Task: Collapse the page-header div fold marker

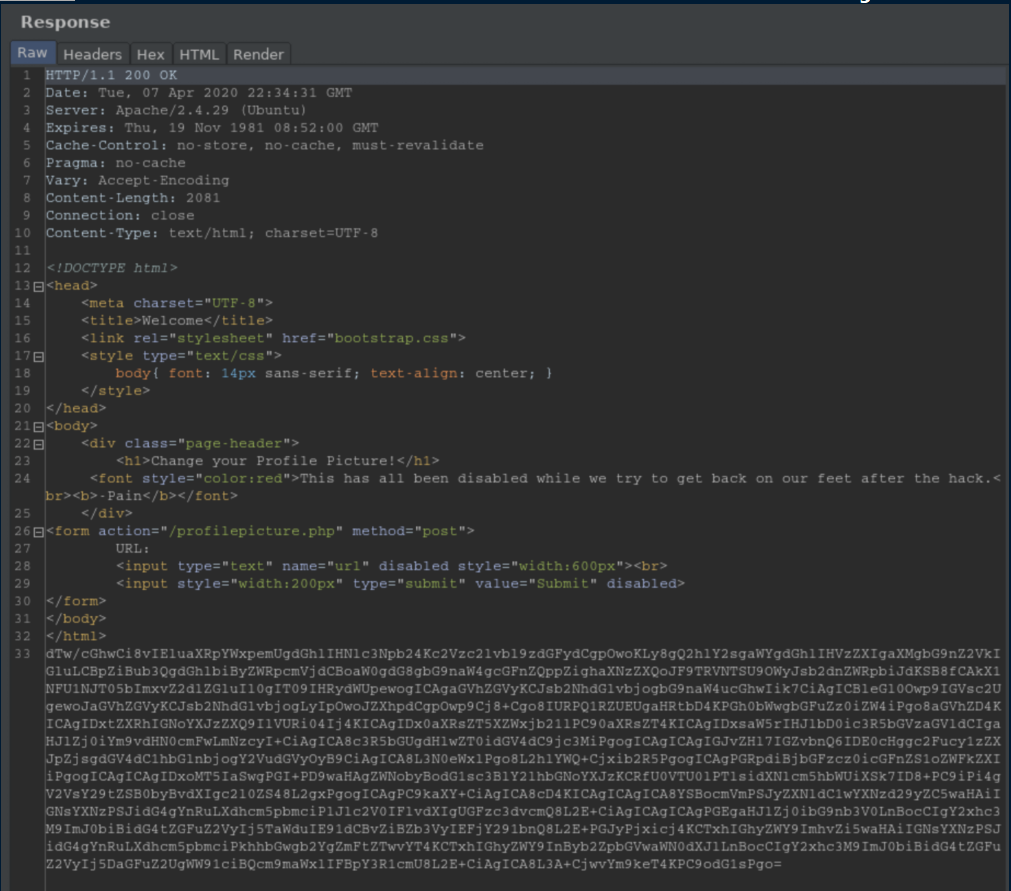Action: tap(39, 443)
